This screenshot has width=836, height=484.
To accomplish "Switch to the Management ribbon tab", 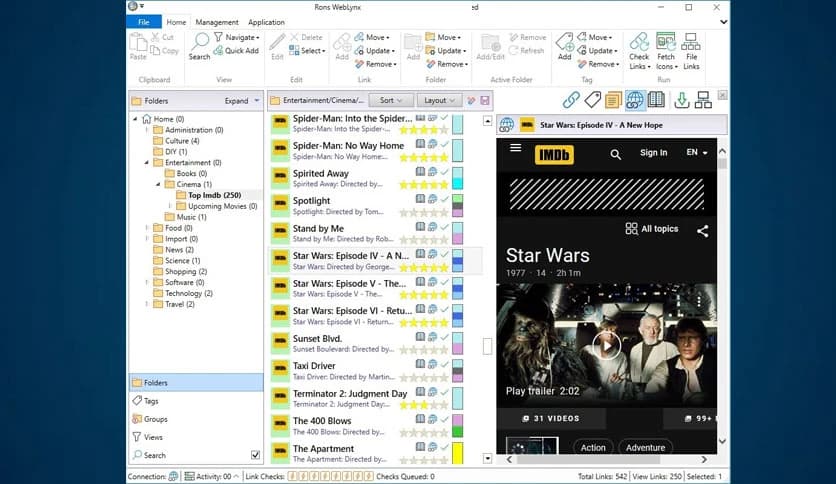I will point(217,21).
